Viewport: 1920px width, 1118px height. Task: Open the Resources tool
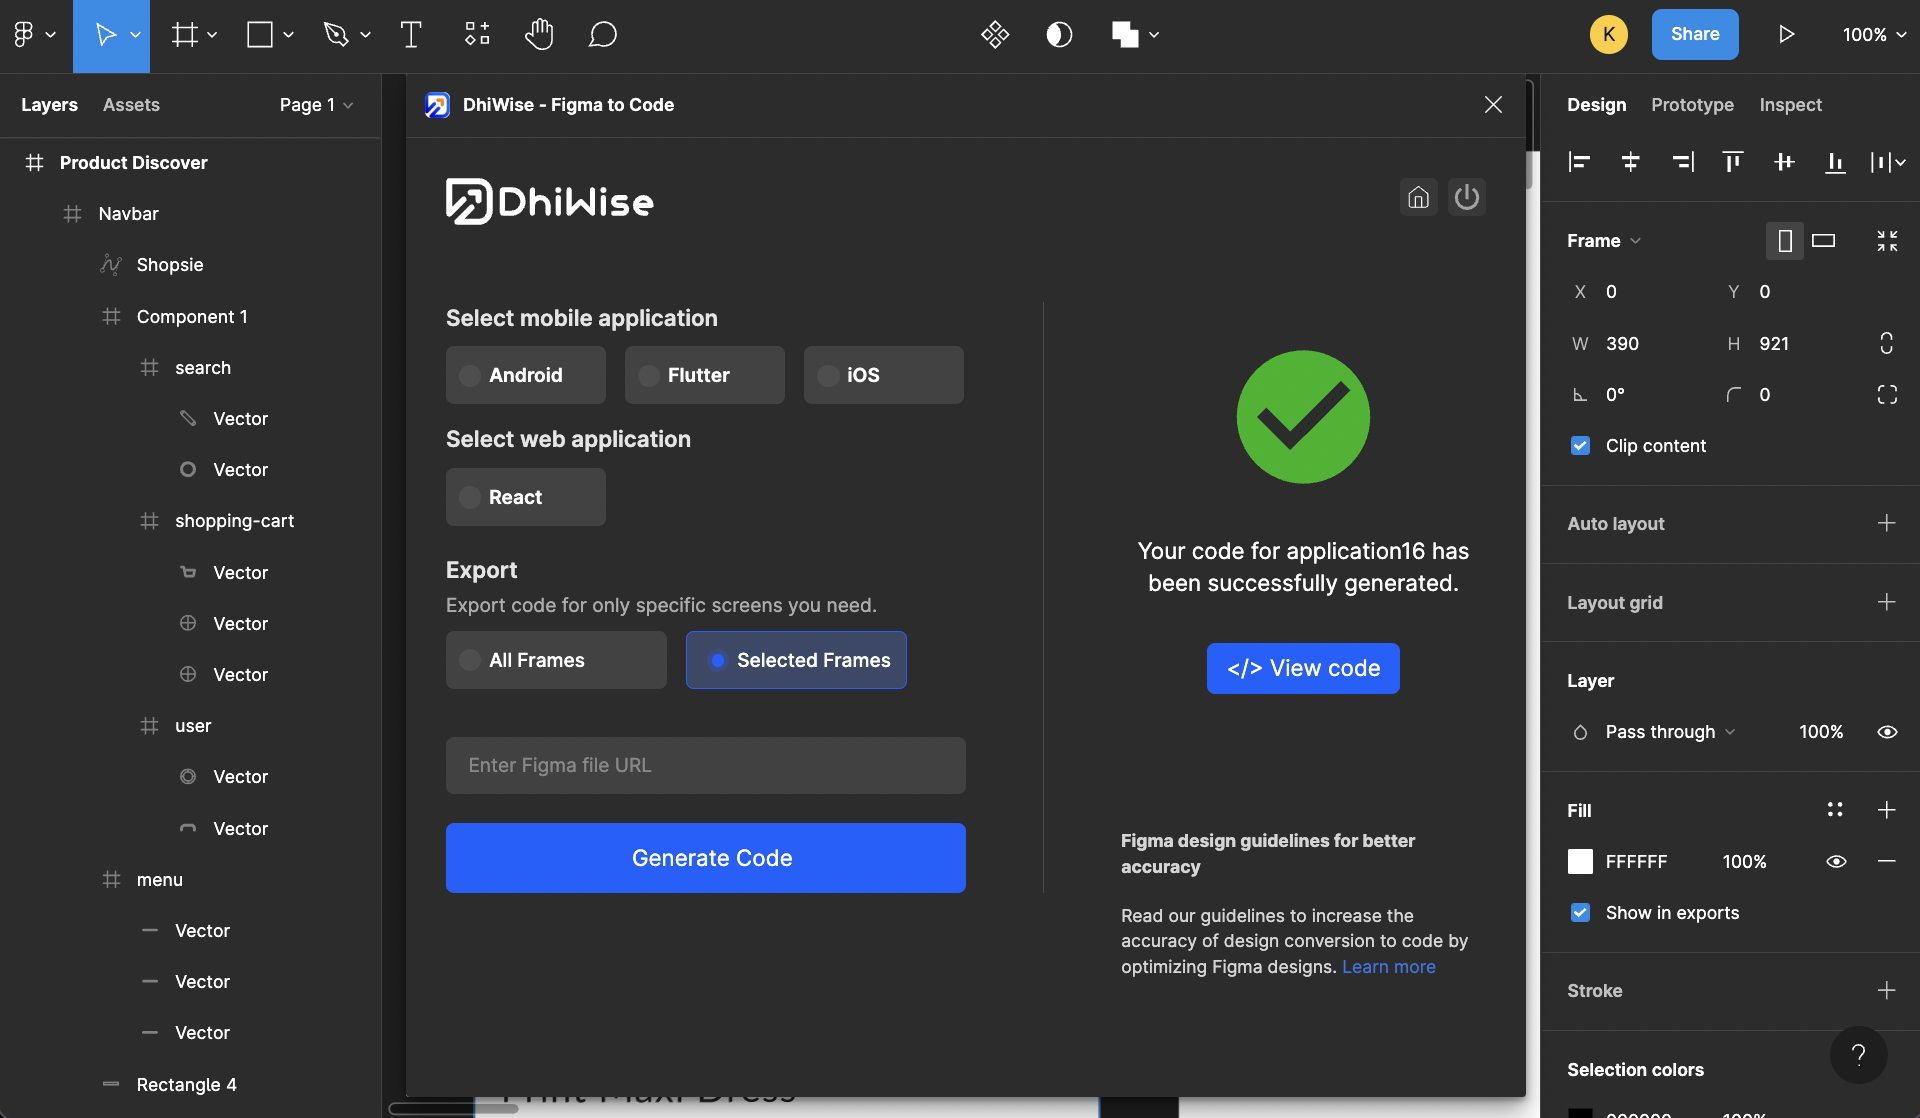tap(477, 35)
